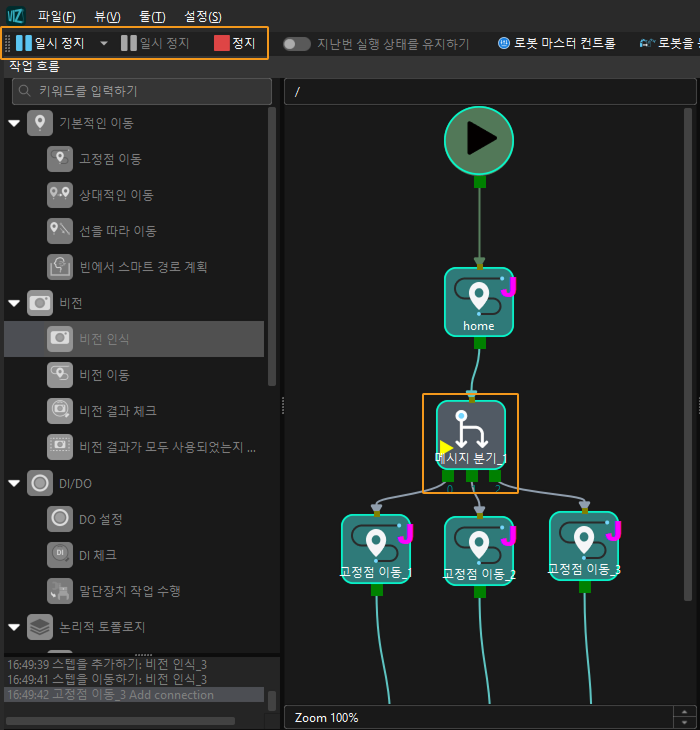Viewport: 700px width, 730px height.
Task: Select the 메시지 분기_1 branch node
Action: point(471,435)
